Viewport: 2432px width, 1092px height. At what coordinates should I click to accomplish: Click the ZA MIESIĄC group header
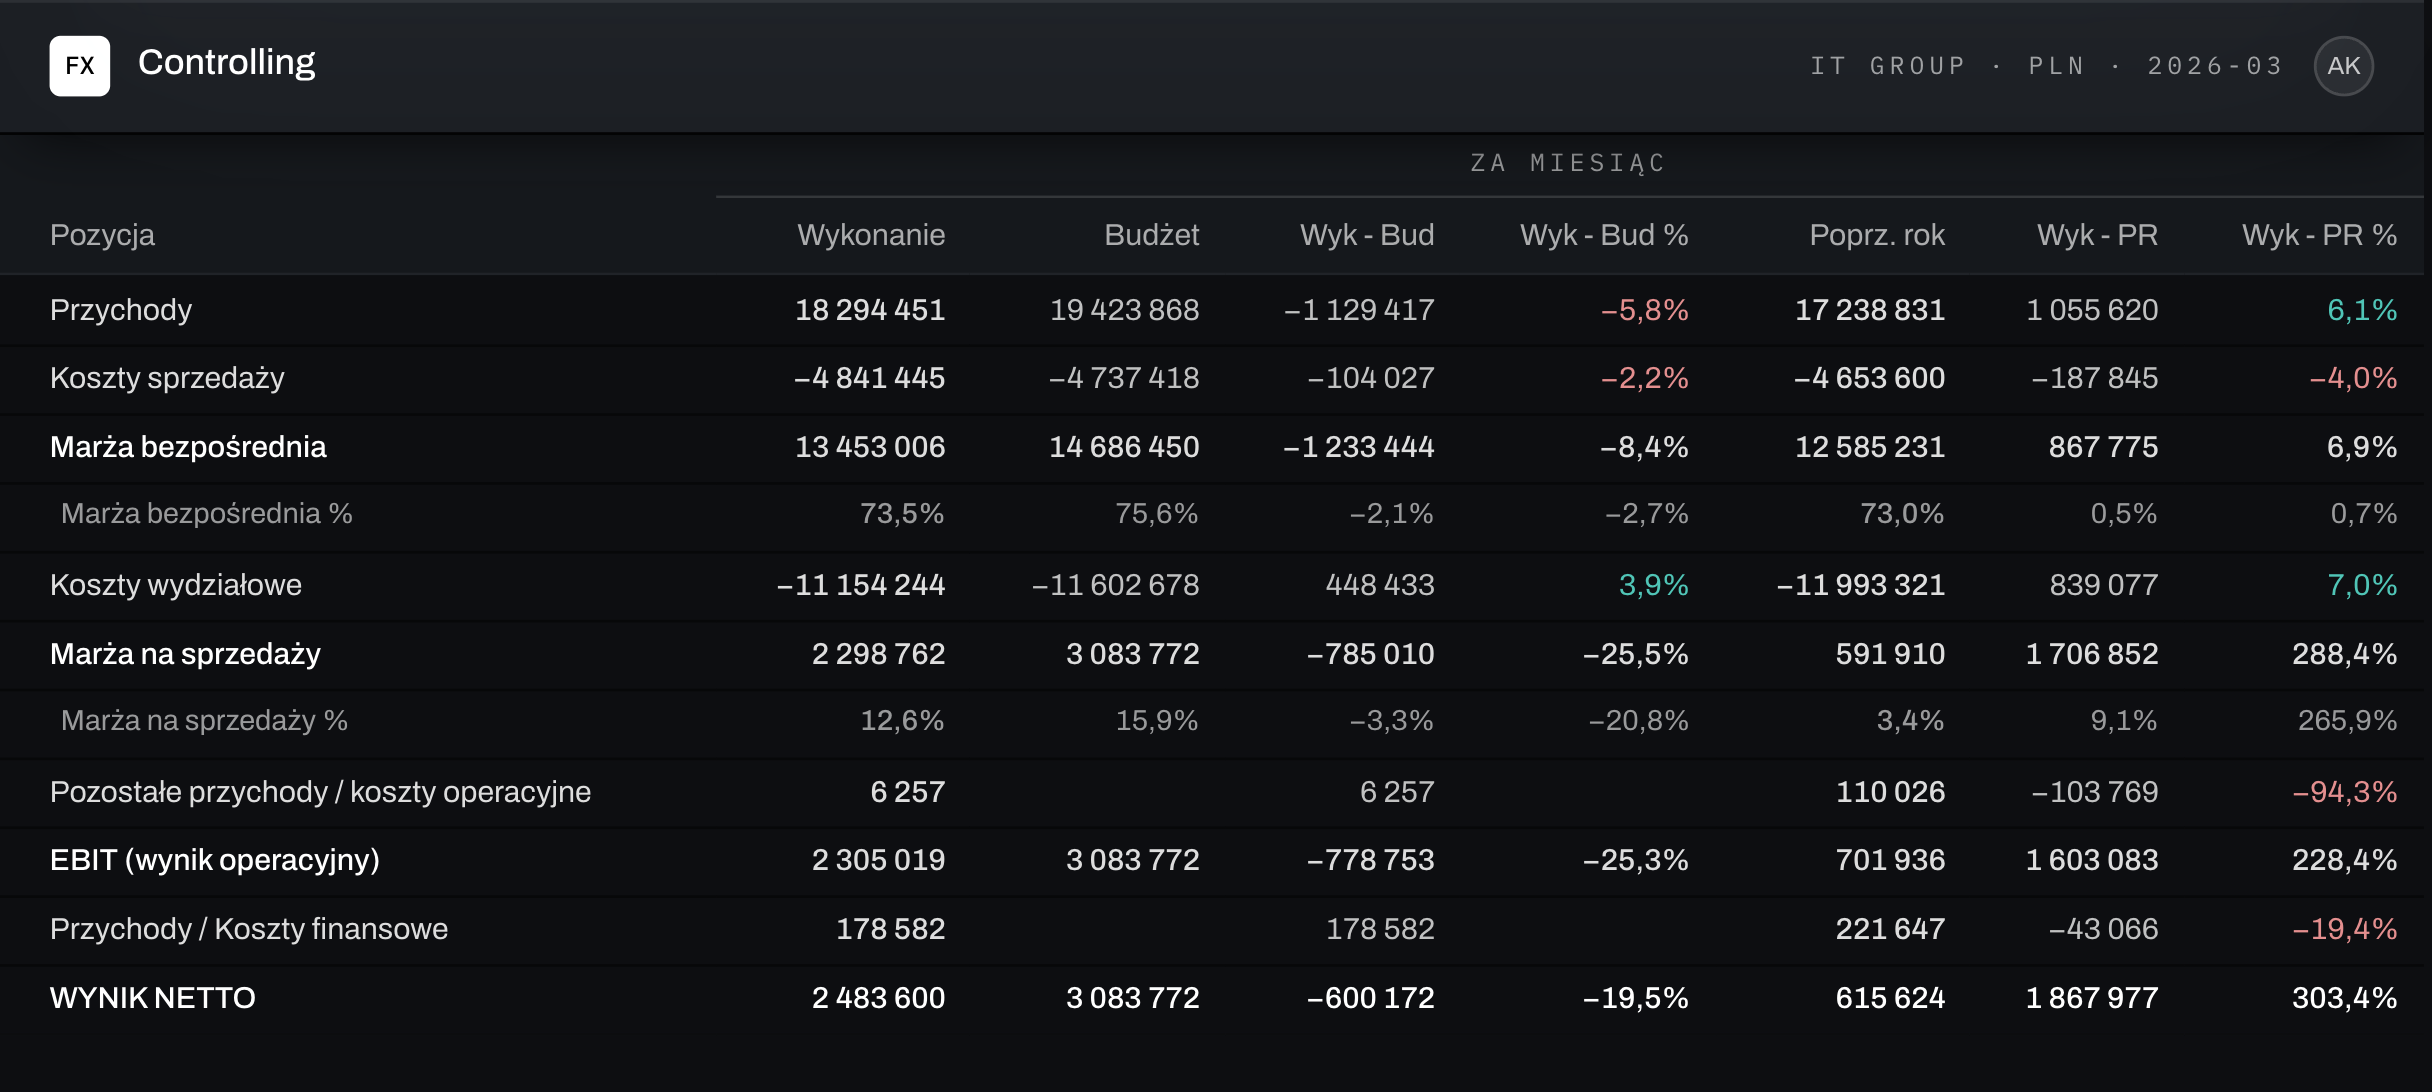coord(1568,163)
